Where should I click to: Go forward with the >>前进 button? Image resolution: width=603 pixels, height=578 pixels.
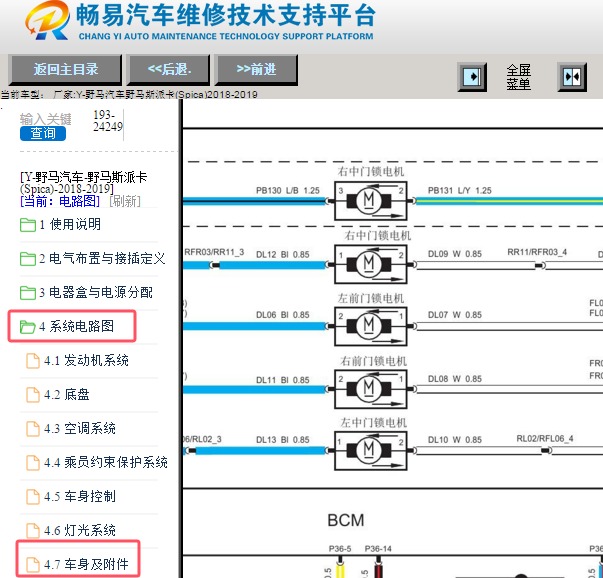coord(256,70)
